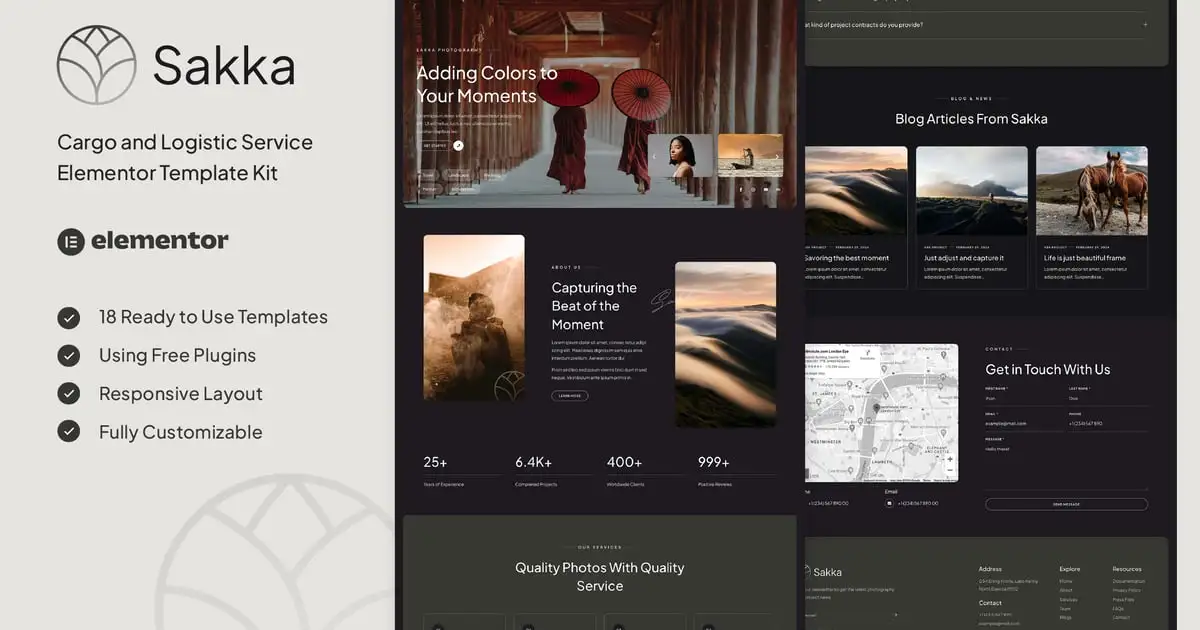Click the 'Adding Colors to Your Moments' headline
1200x630 pixels.
point(487,84)
